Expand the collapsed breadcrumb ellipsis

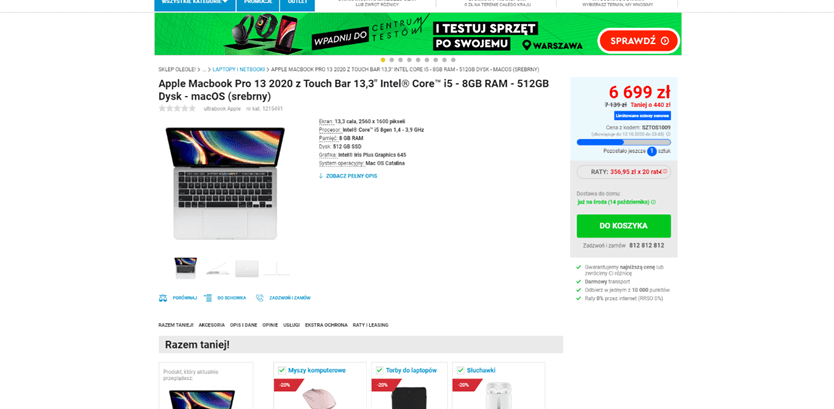pyautogui.click(x=204, y=70)
